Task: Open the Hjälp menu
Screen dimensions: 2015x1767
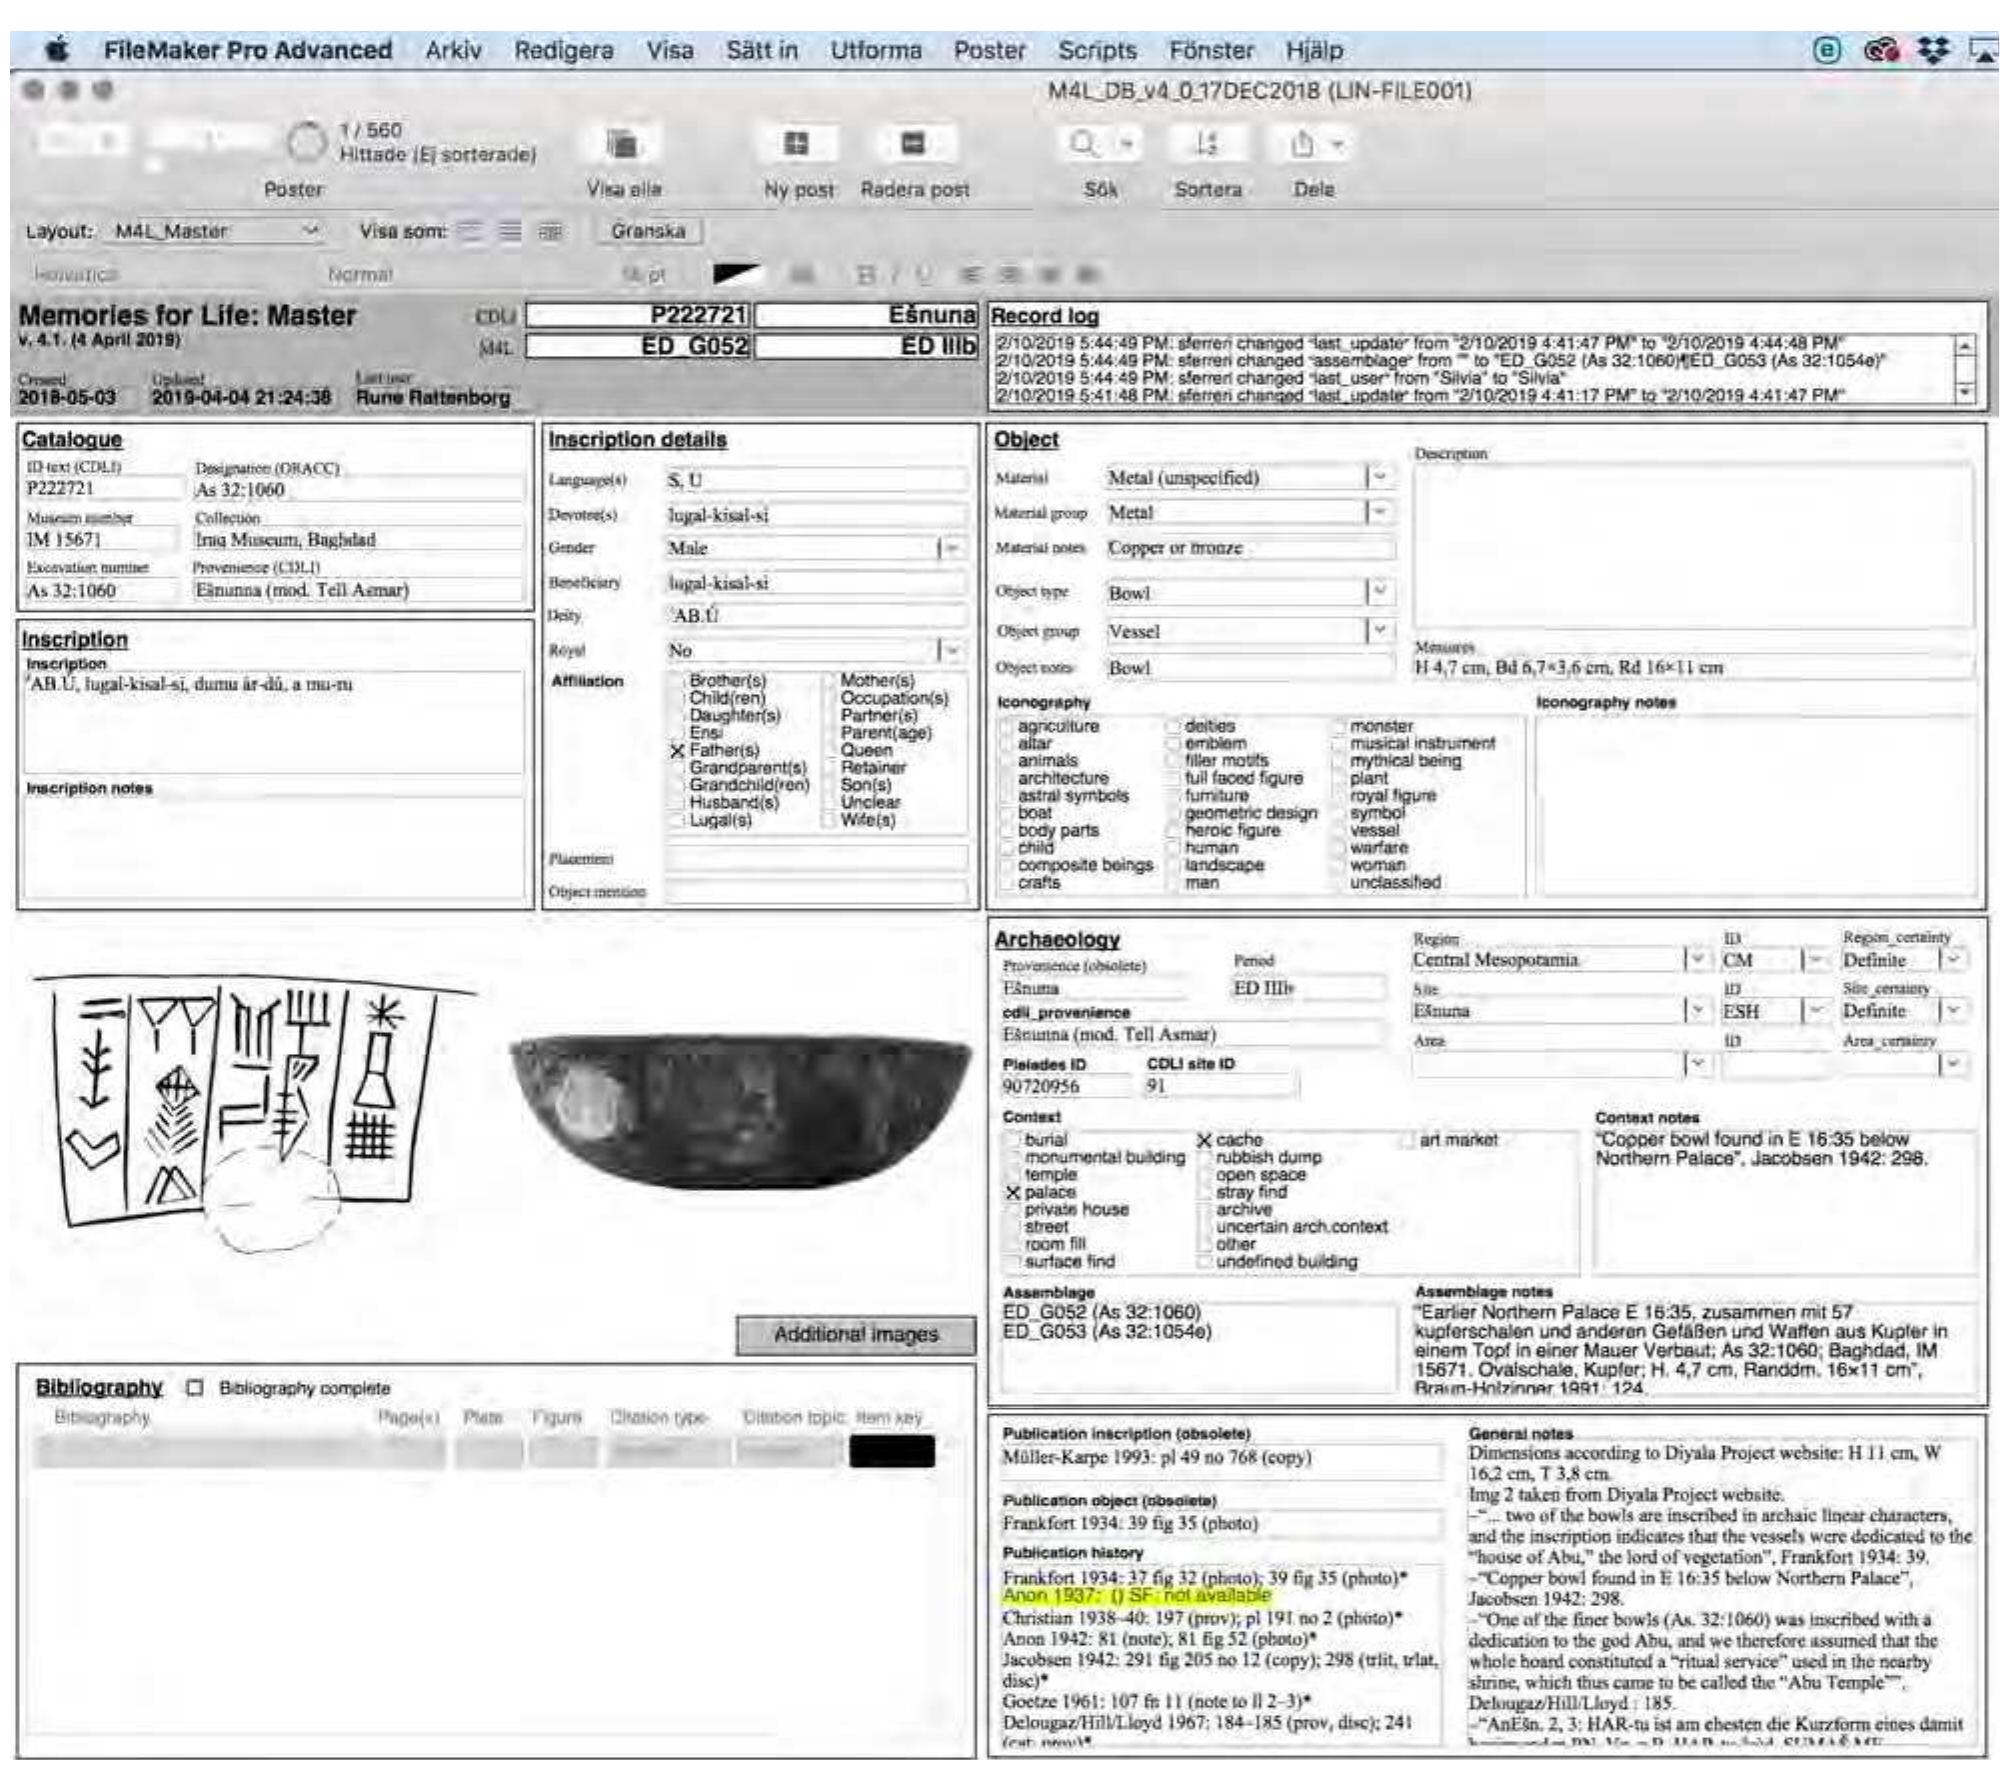Action: point(1314,50)
